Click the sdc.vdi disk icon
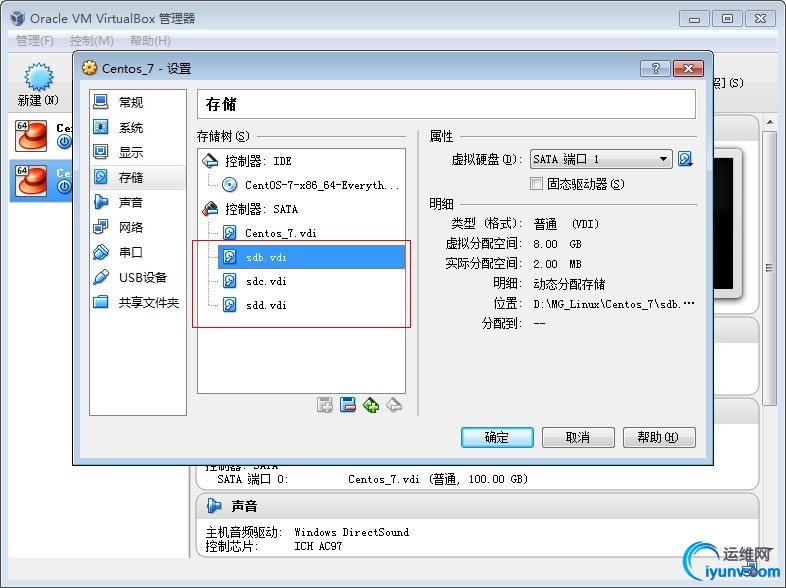This screenshot has width=786, height=588. (230, 280)
